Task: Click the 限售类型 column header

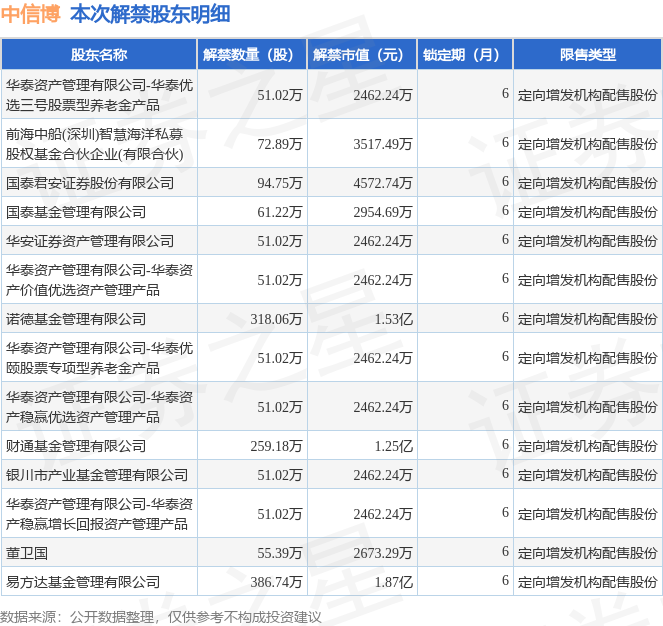Action: tap(588, 55)
